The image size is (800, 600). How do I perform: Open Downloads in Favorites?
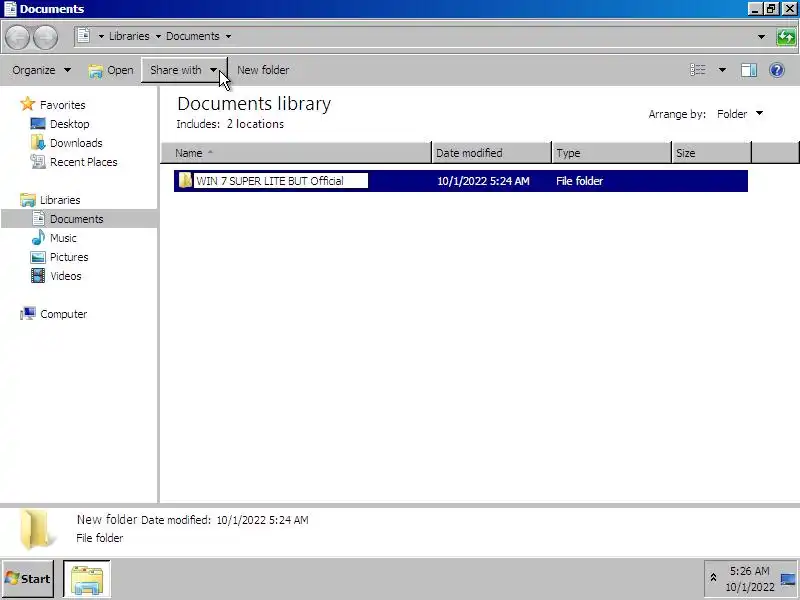pyautogui.click(x=76, y=143)
